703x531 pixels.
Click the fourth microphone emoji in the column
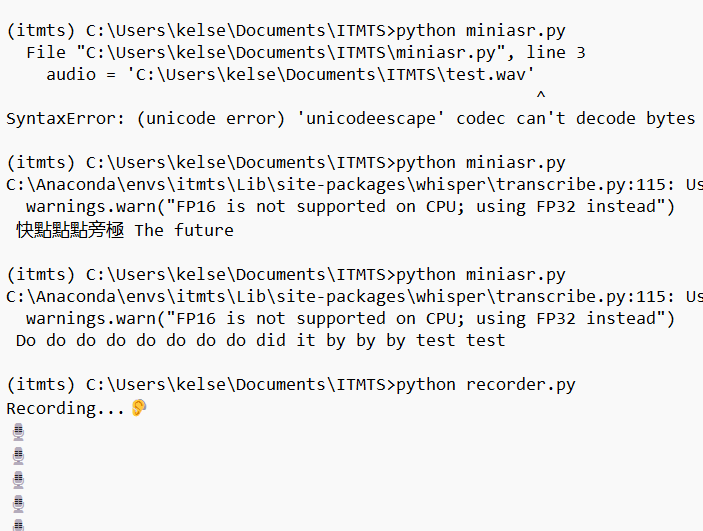click(x=17, y=503)
